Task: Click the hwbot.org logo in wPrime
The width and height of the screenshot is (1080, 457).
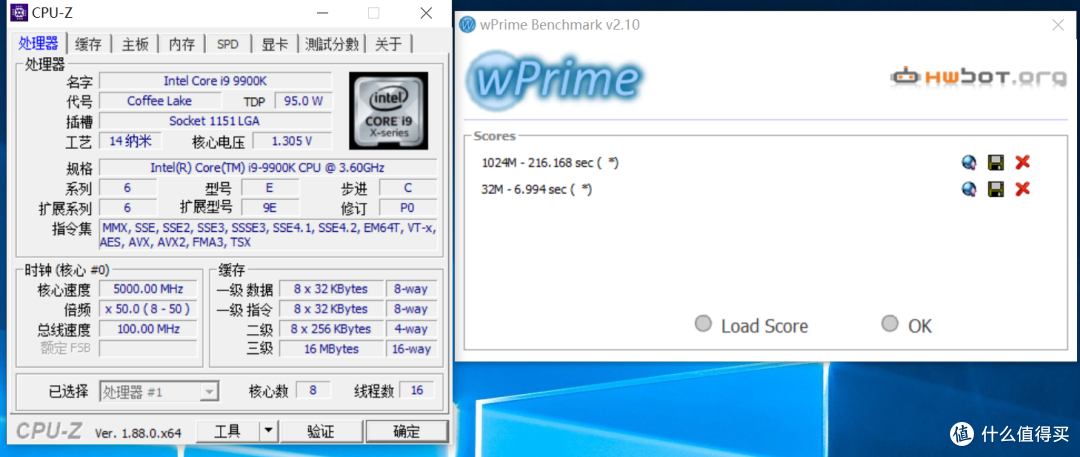Action: pyautogui.click(x=977, y=77)
